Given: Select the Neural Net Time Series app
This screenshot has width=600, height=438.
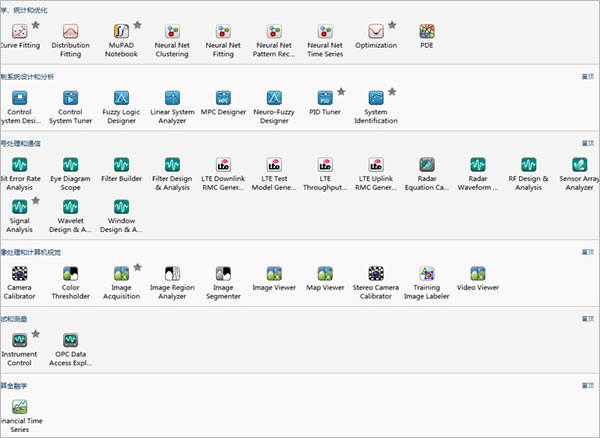Looking at the screenshot, I should [x=325, y=30].
